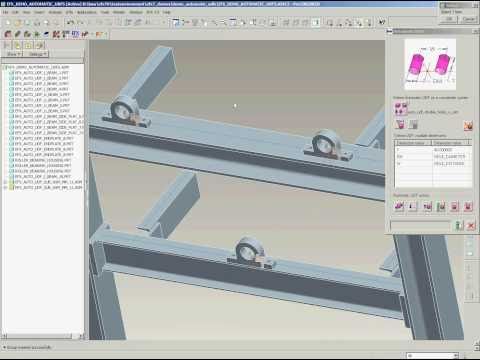
Task: Click the magenta cylinders UDF preview image
Action: 430,65
